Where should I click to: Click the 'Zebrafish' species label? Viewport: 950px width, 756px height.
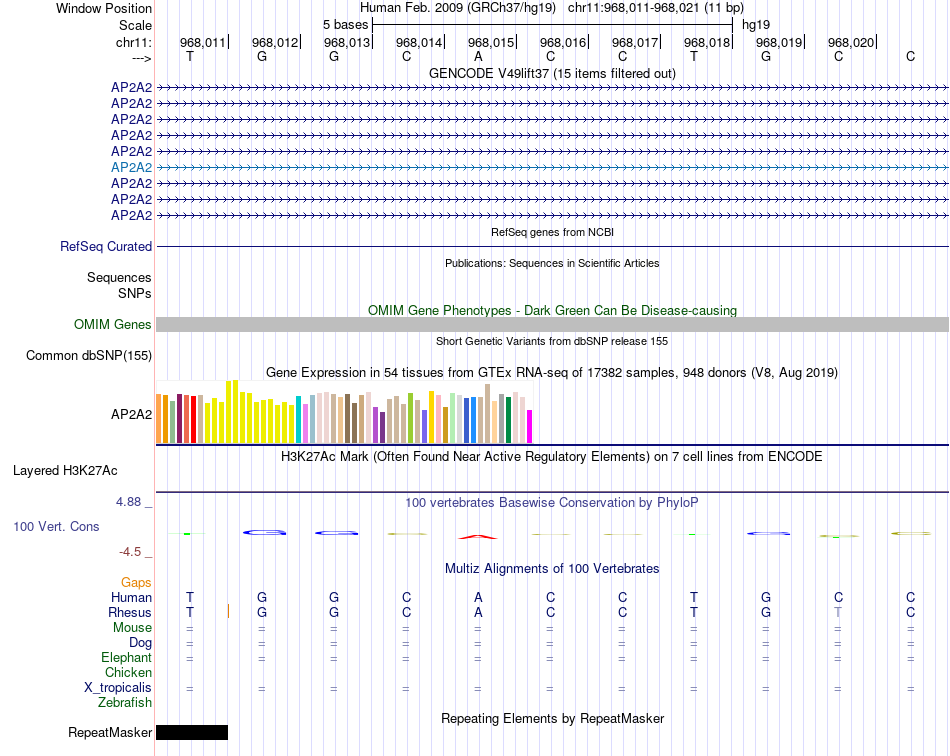[x=125, y=702]
